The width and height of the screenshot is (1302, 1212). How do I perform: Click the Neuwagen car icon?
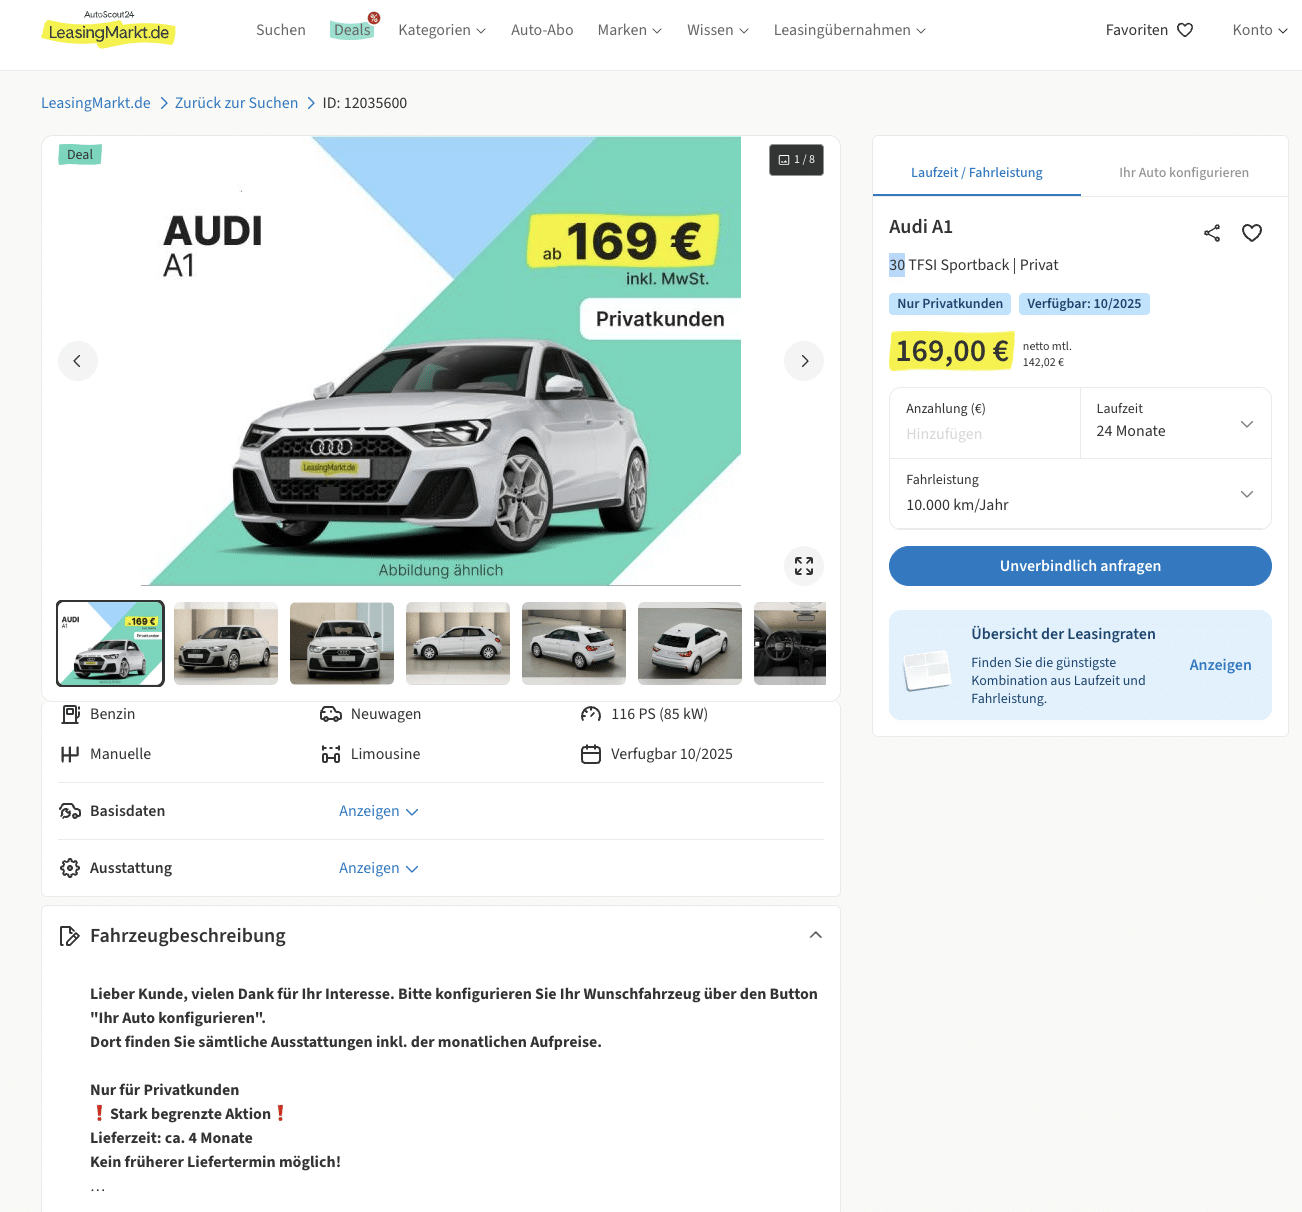[331, 714]
